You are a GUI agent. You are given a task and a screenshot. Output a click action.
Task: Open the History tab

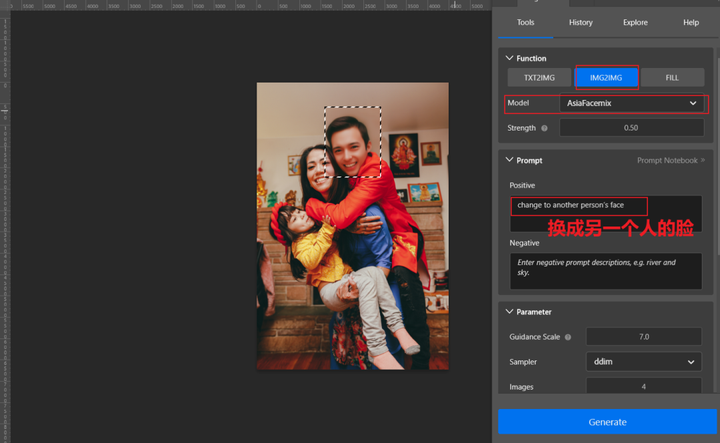pos(580,22)
